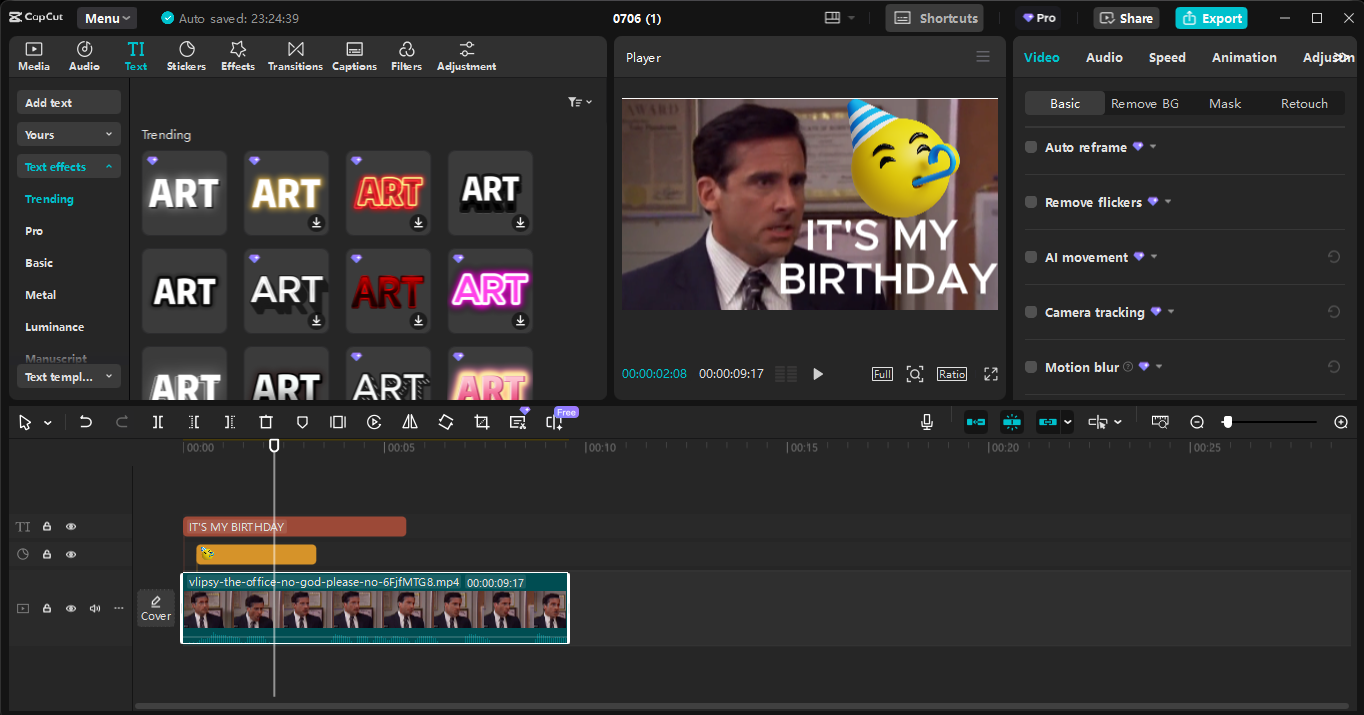Open the Text templates dropdown
The height and width of the screenshot is (715, 1364).
68,376
